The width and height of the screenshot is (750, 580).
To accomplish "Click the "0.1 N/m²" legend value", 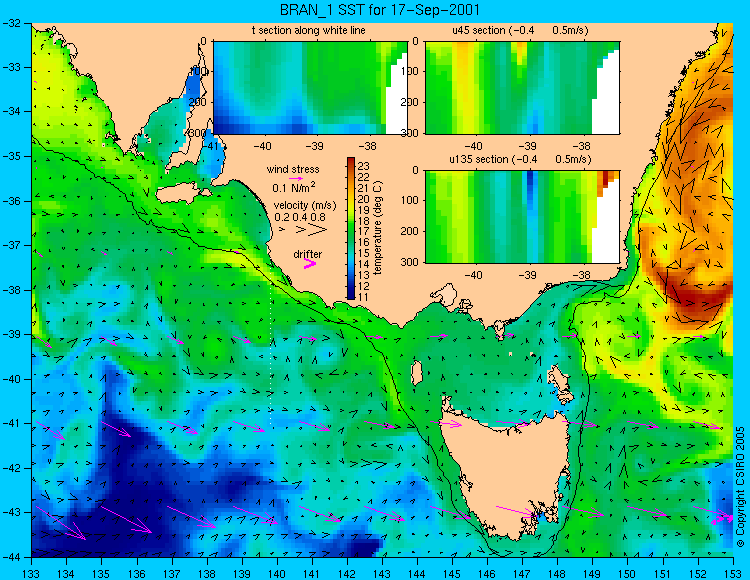I will tap(294, 187).
